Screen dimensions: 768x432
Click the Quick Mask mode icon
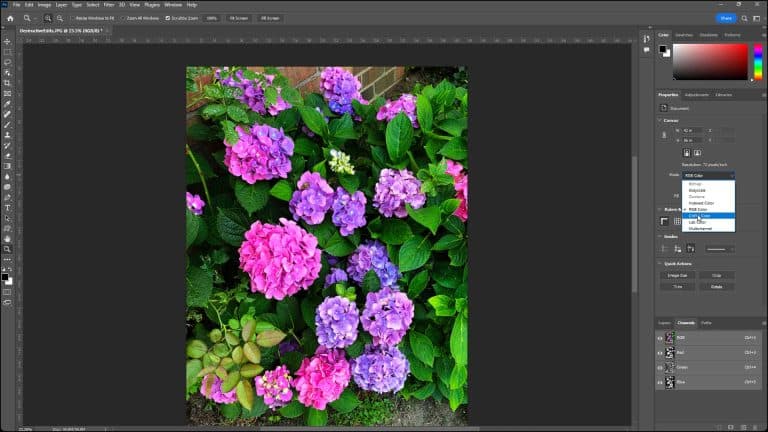[x=7, y=292]
